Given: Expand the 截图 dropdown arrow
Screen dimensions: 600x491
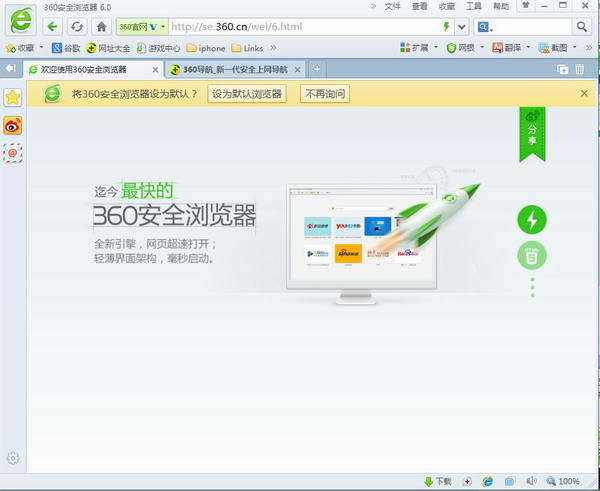Looking at the screenshot, I should pyautogui.click(x=575, y=47).
